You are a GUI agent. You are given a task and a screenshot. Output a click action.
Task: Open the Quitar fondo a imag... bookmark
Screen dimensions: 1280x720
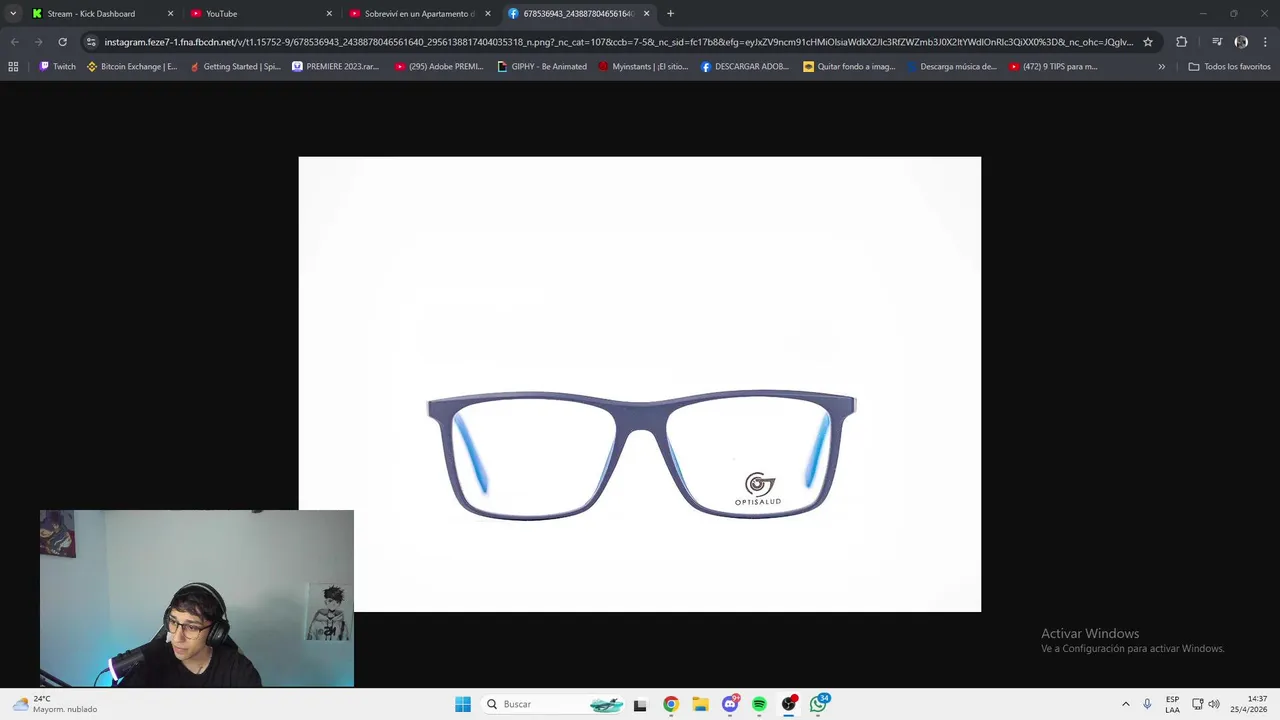(x=849, y=67)
